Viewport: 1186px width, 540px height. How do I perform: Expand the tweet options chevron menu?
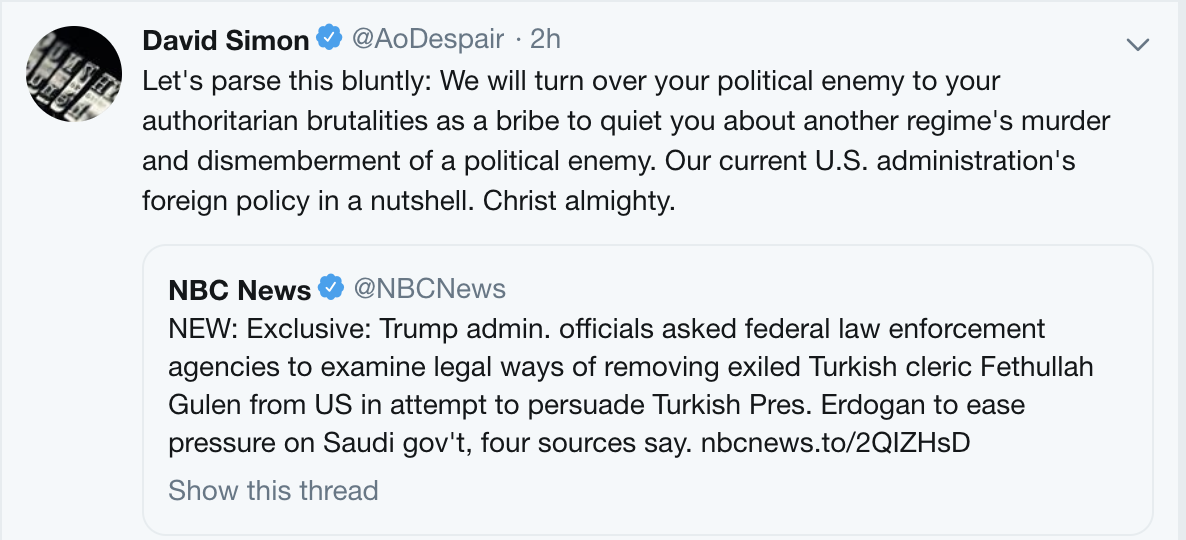click(x=1137, y=43)
